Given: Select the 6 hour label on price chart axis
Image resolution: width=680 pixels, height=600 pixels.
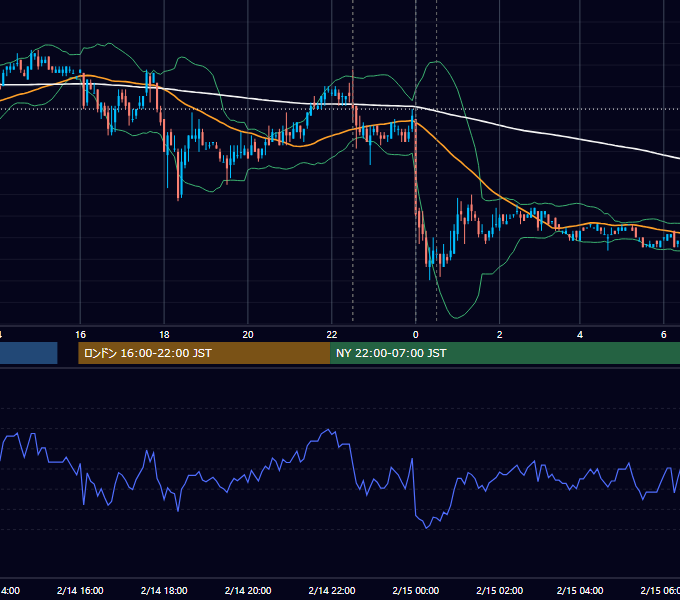Looking at the screenshot, I should pos(664,335).
